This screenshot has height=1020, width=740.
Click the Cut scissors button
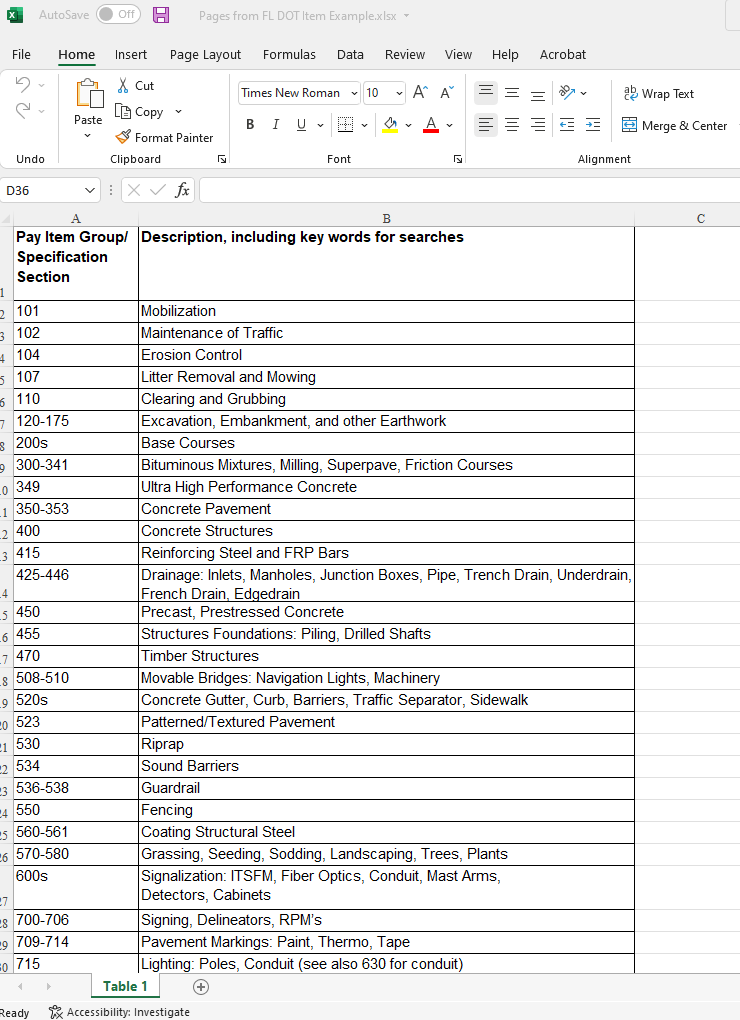pyautogui.click(x=135, y=86)
